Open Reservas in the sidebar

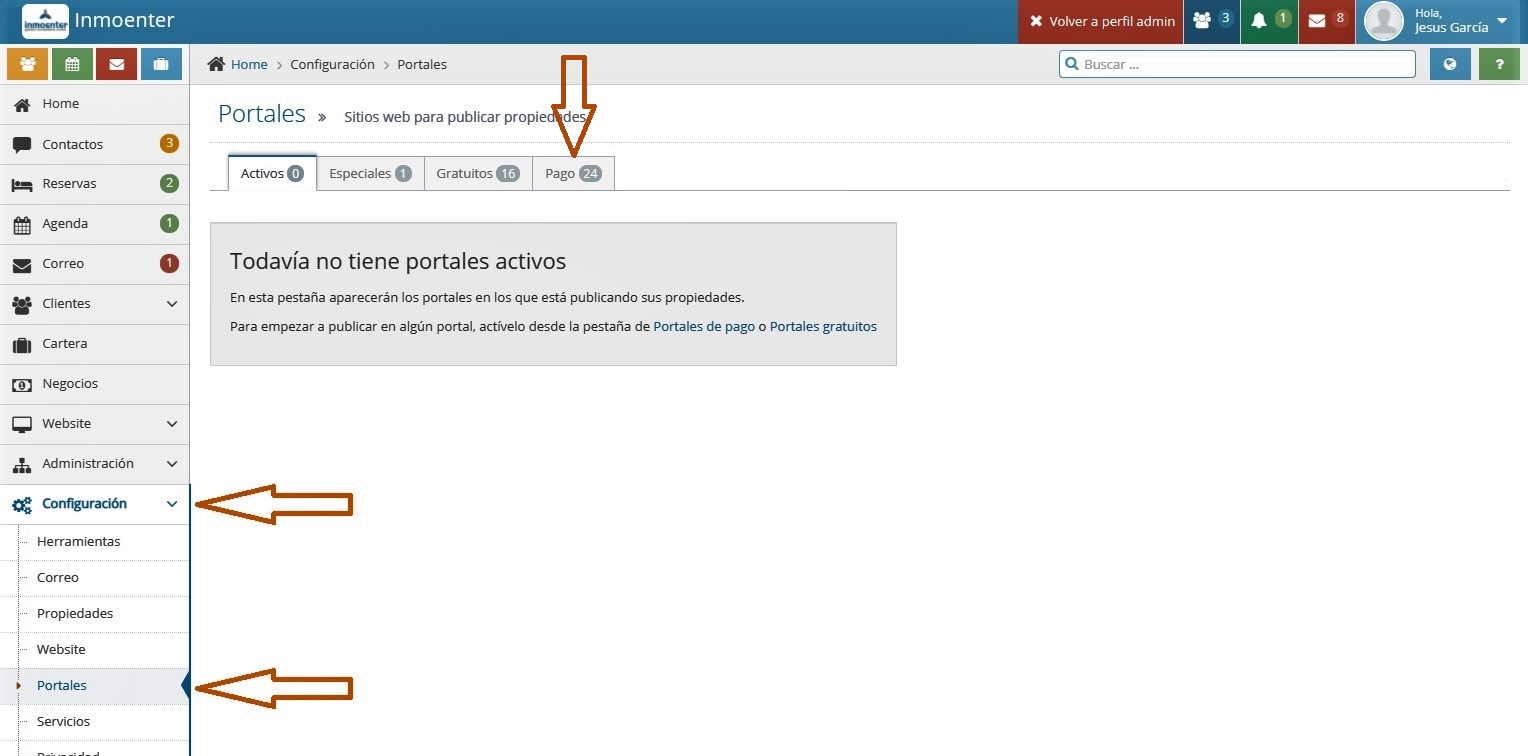click(94, 184)
